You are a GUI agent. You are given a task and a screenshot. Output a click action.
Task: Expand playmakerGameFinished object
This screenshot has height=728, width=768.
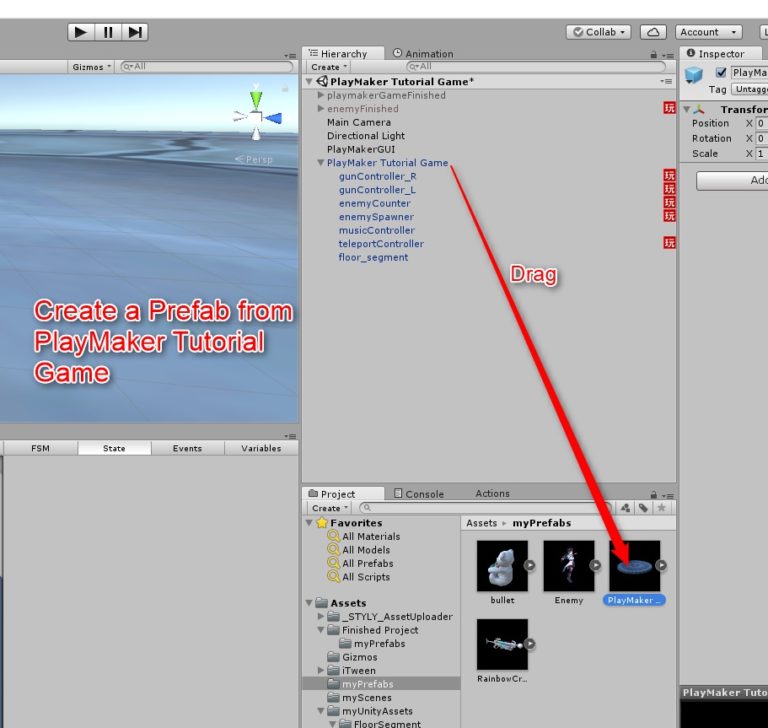pos(321,95)
